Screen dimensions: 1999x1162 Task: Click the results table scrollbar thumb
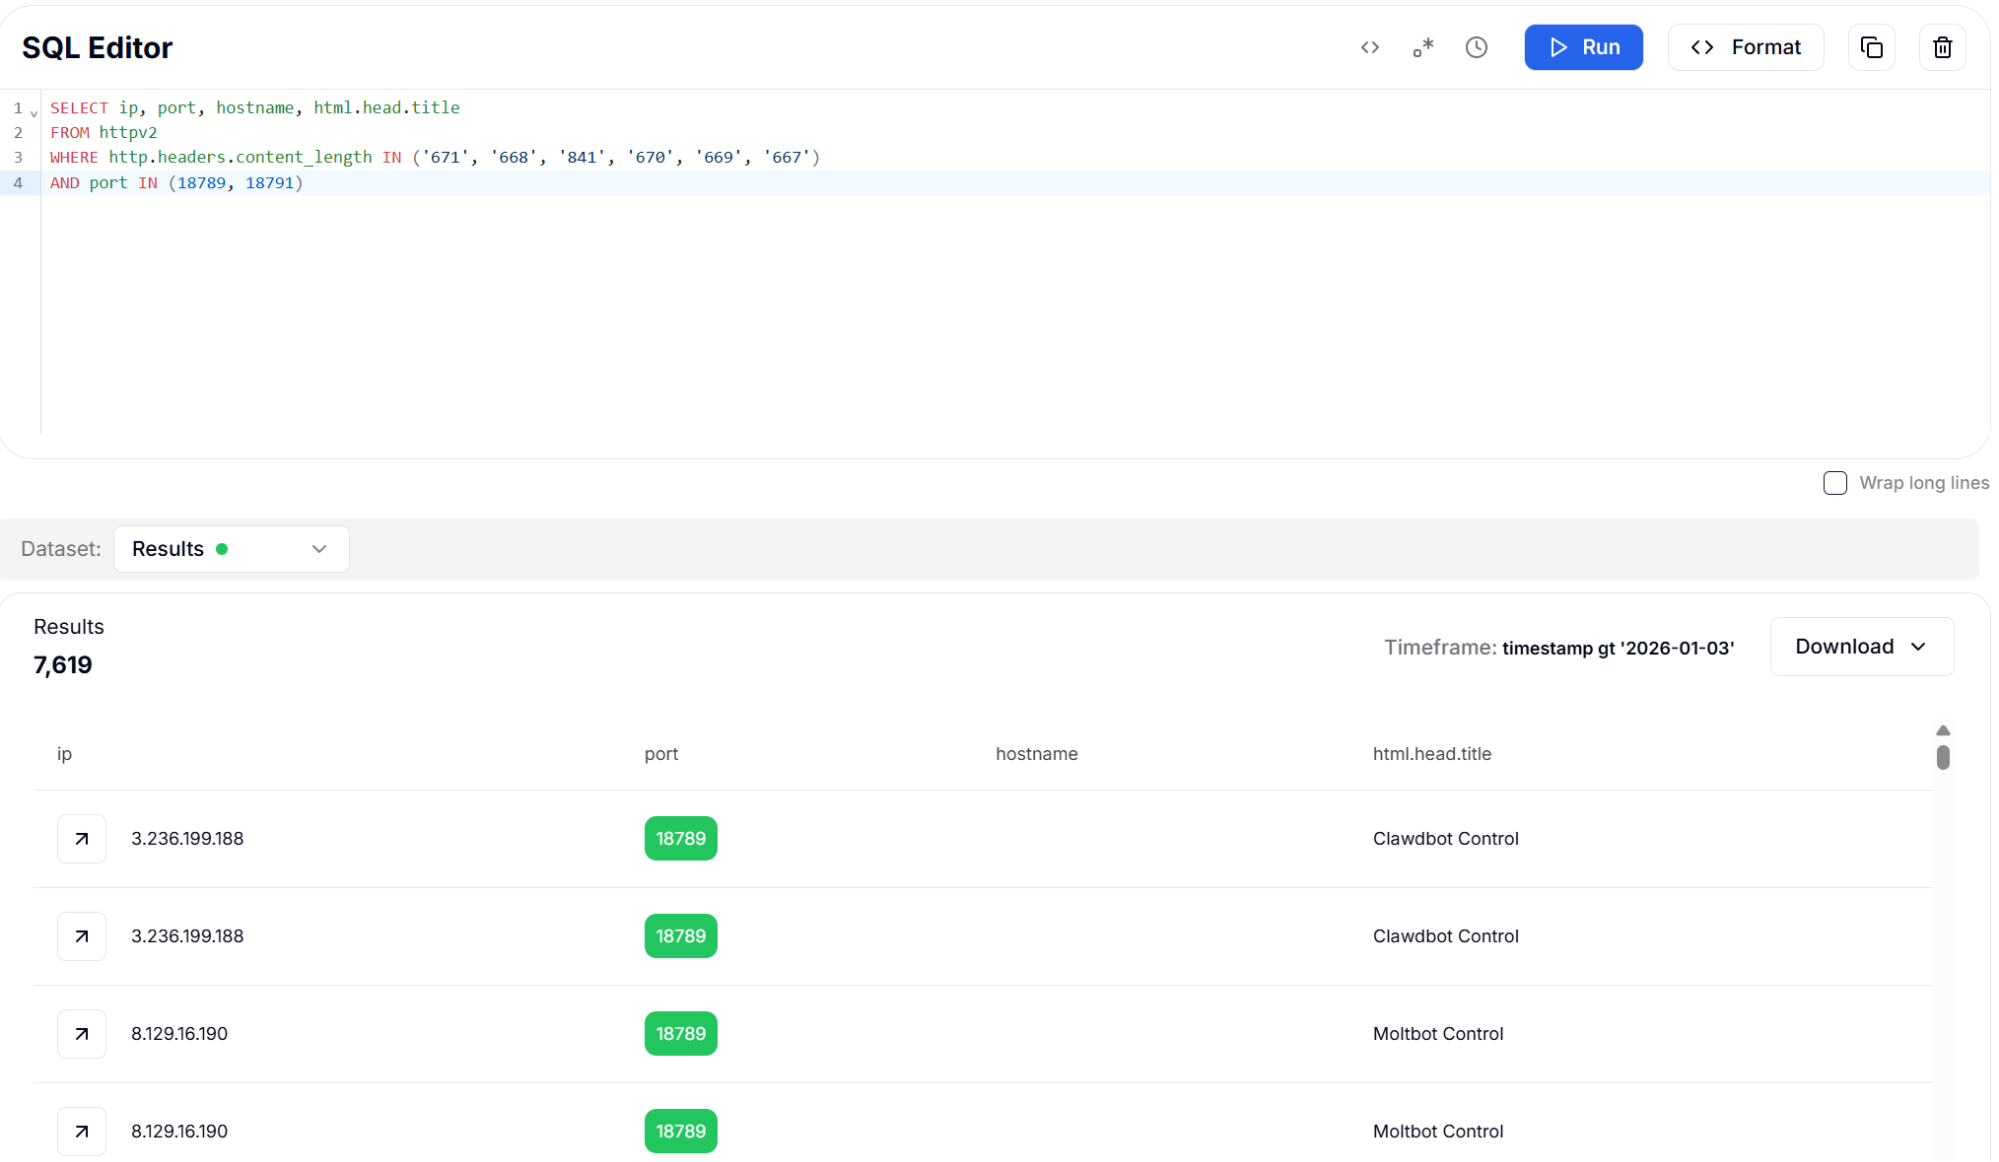(x=1942, y=758)
